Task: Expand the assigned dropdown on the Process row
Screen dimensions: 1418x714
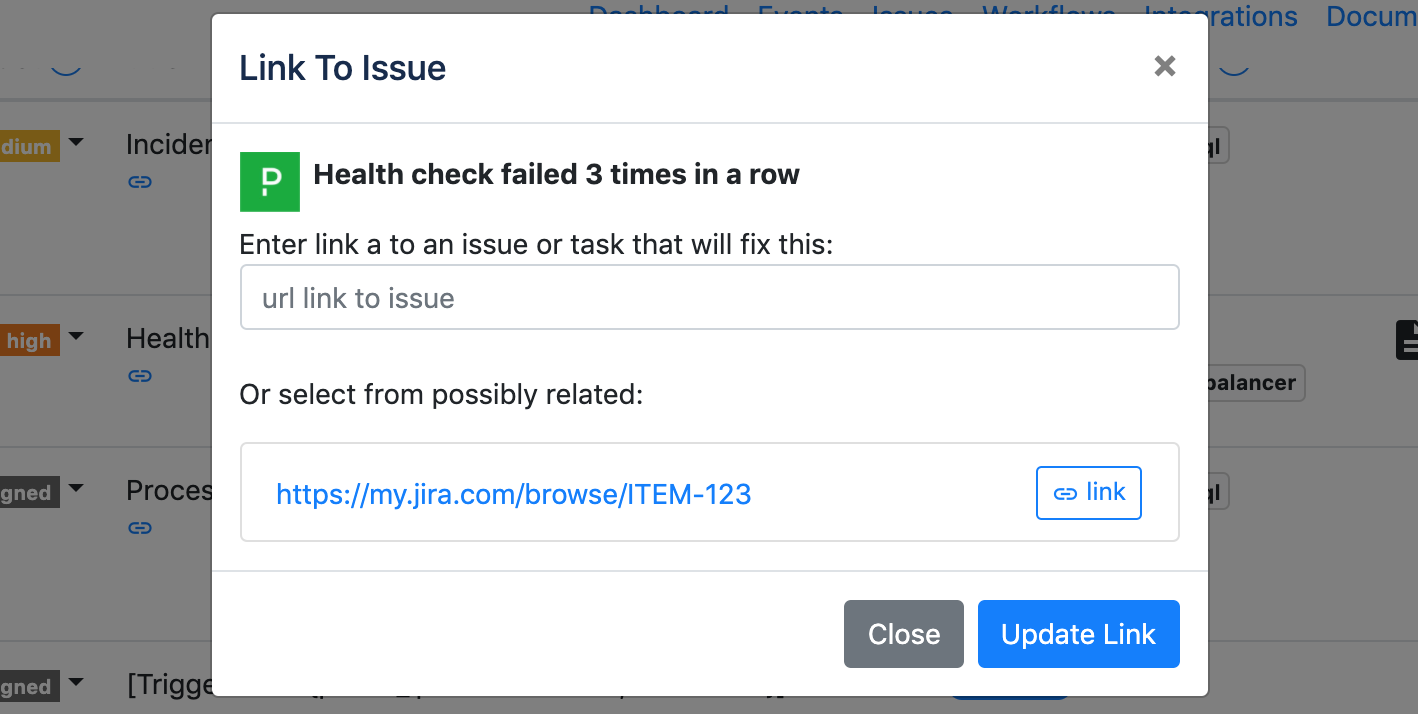Action: [76, 490]
